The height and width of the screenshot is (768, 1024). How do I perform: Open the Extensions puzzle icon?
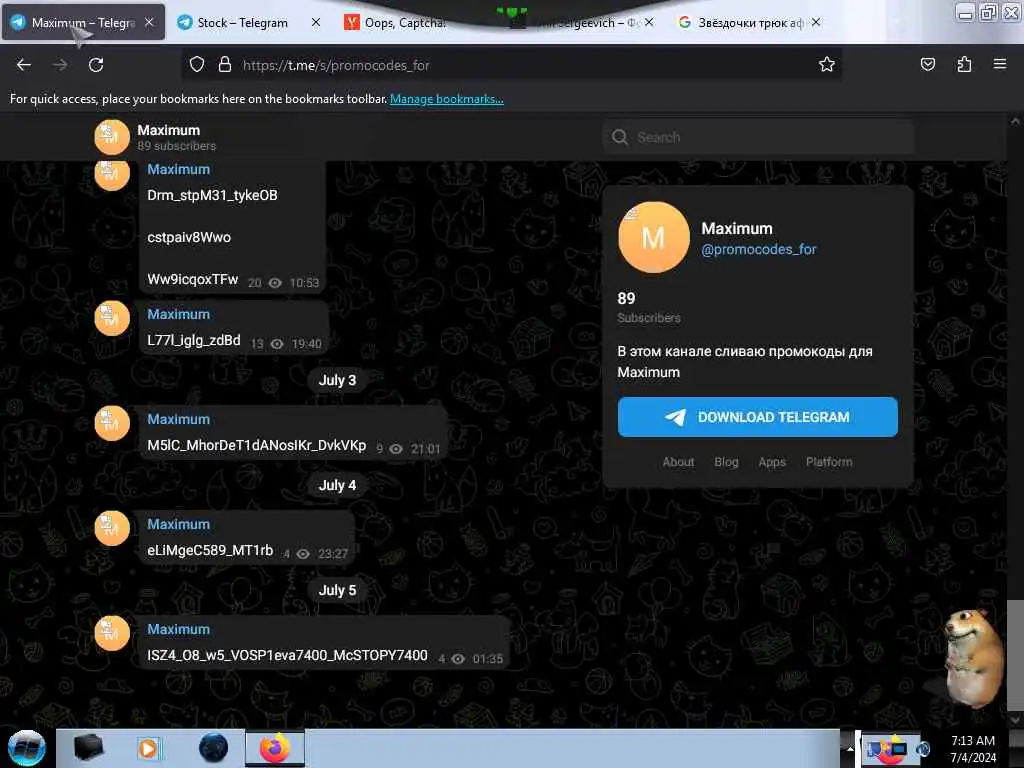(964, 64)
